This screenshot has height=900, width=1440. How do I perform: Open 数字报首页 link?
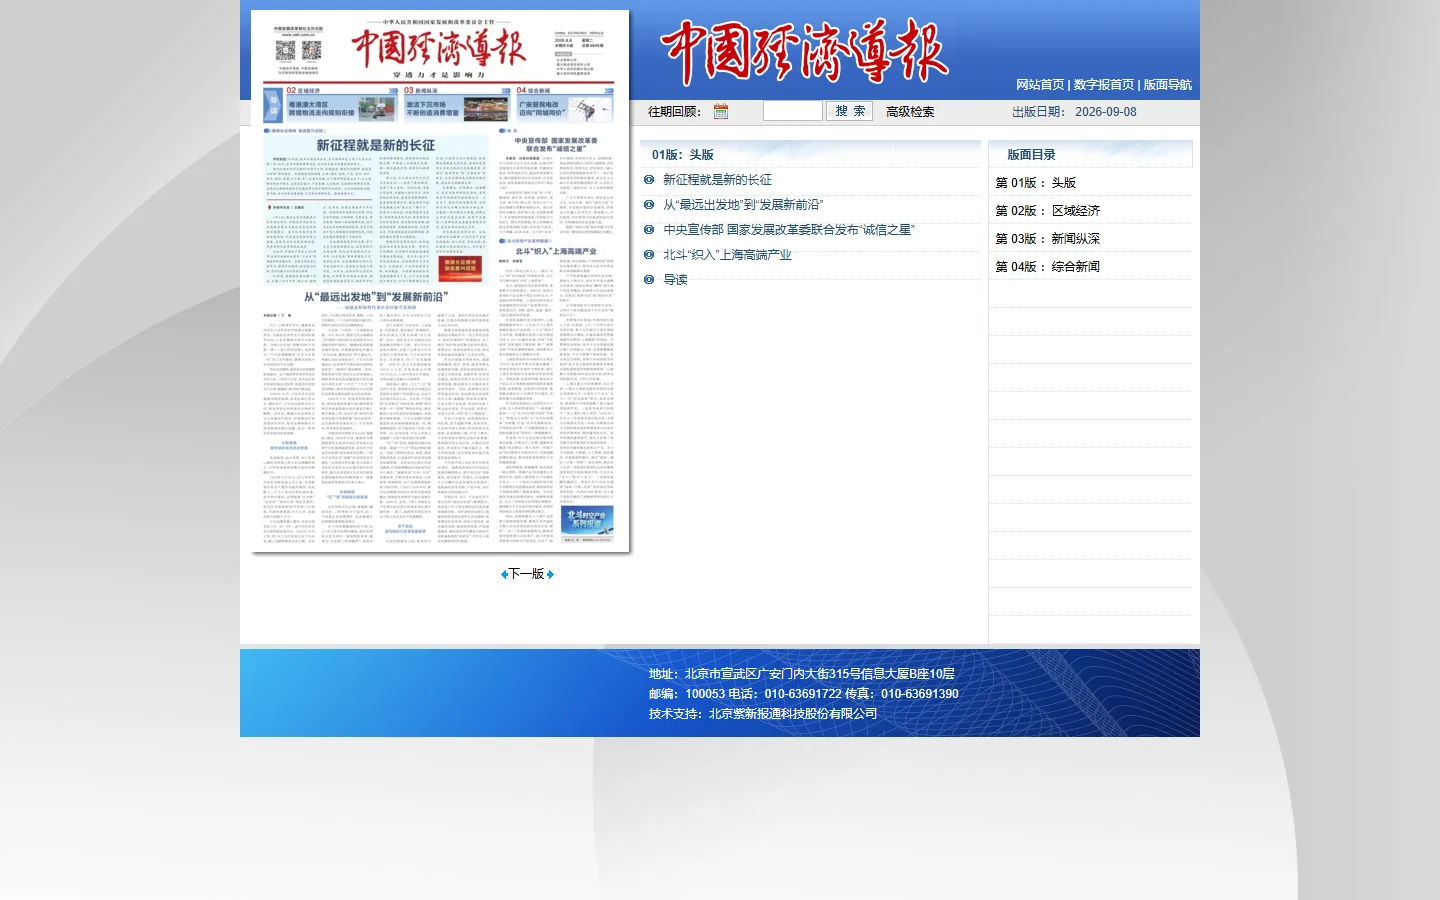click(x=1104, y=85)
